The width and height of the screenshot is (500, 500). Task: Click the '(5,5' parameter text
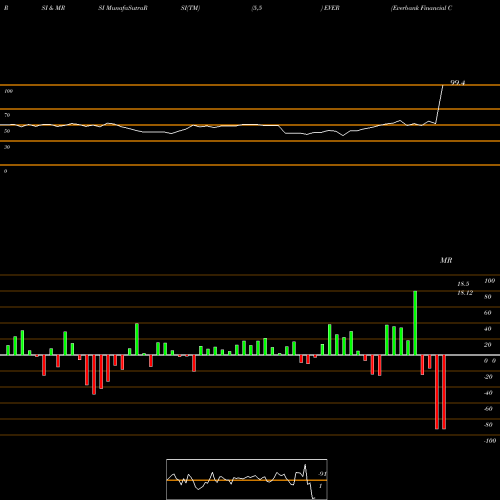[x=257, y=8]
